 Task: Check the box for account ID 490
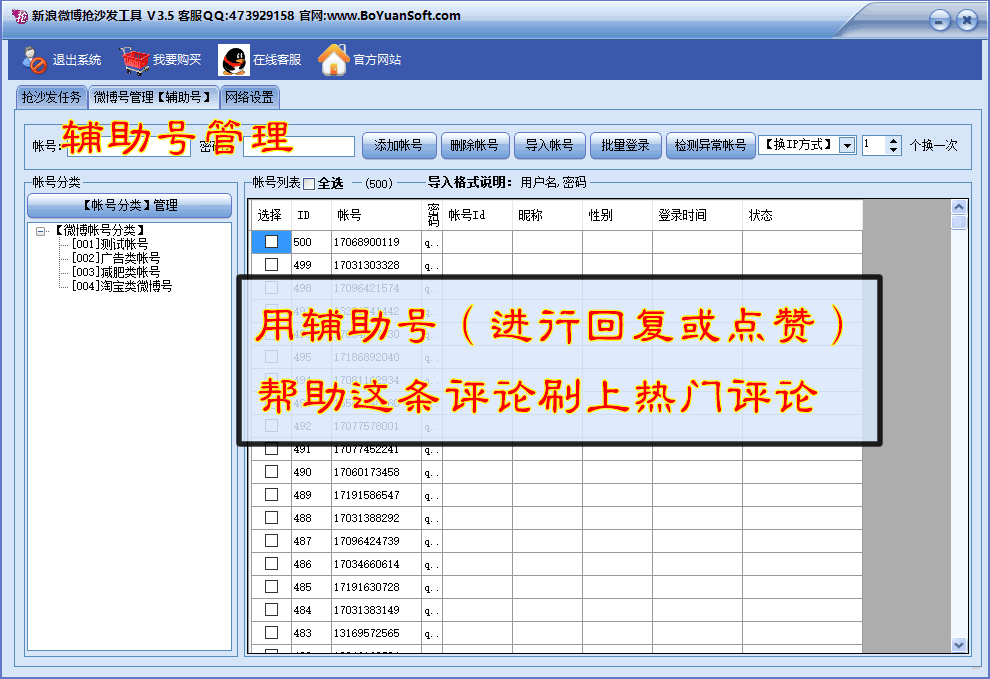(271, 472)
